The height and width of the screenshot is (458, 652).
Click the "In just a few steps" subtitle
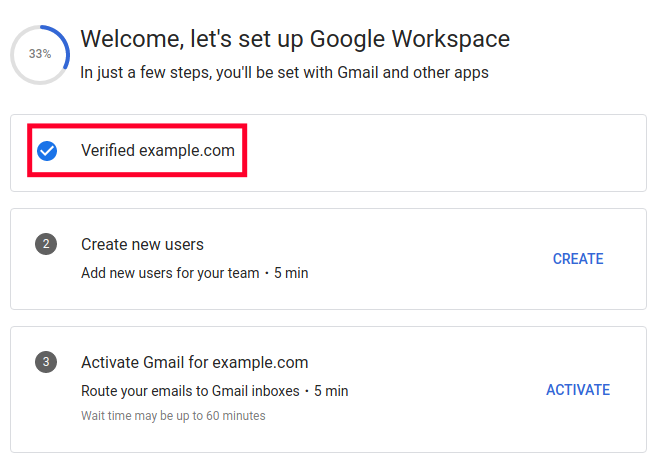(284, 73)
